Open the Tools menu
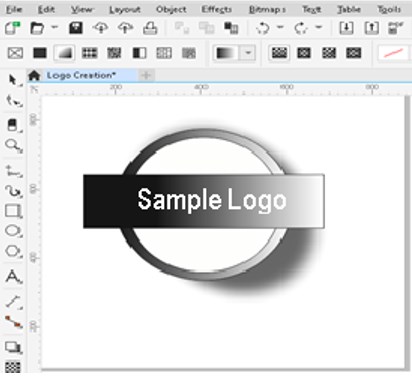The height and width of the screenshot is (377, 412). tap(389, 9)
